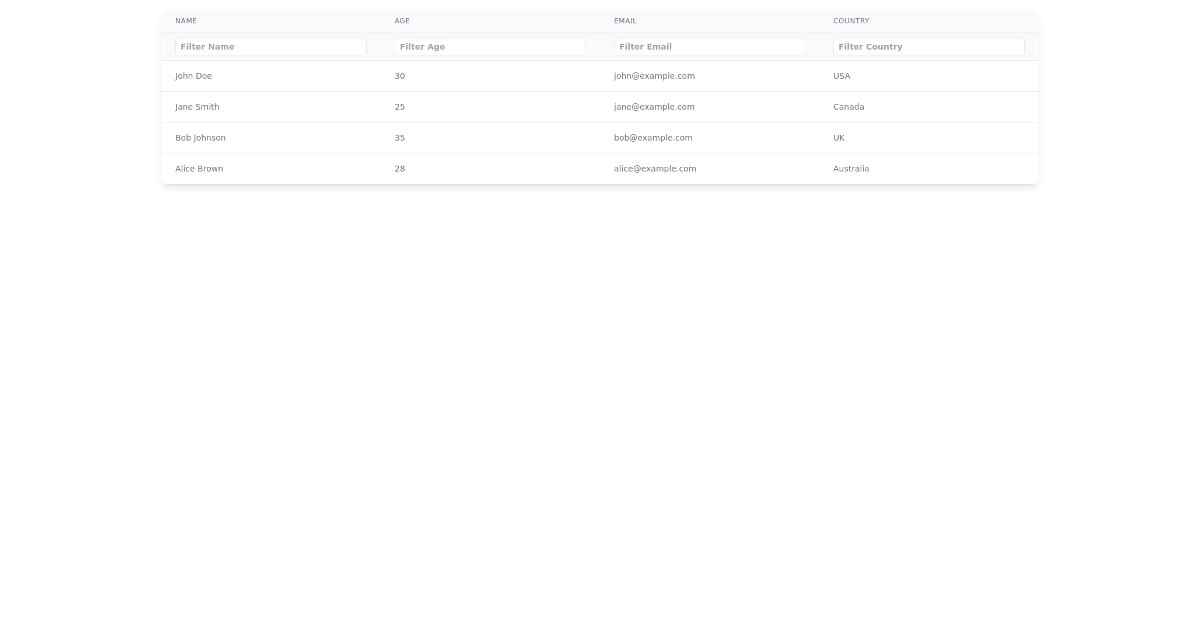1200x630 pixels.
Task: Select the Bob Johnson row
Action: [x=200, y=138]
